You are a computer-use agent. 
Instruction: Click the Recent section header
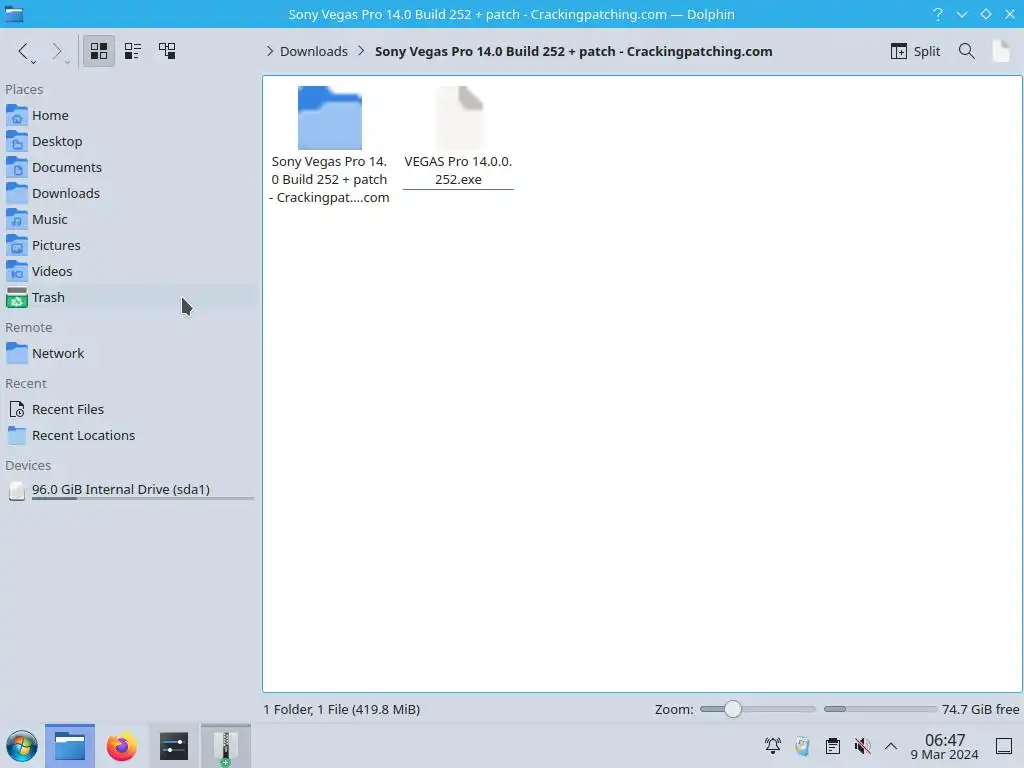(x=26, y=384)
